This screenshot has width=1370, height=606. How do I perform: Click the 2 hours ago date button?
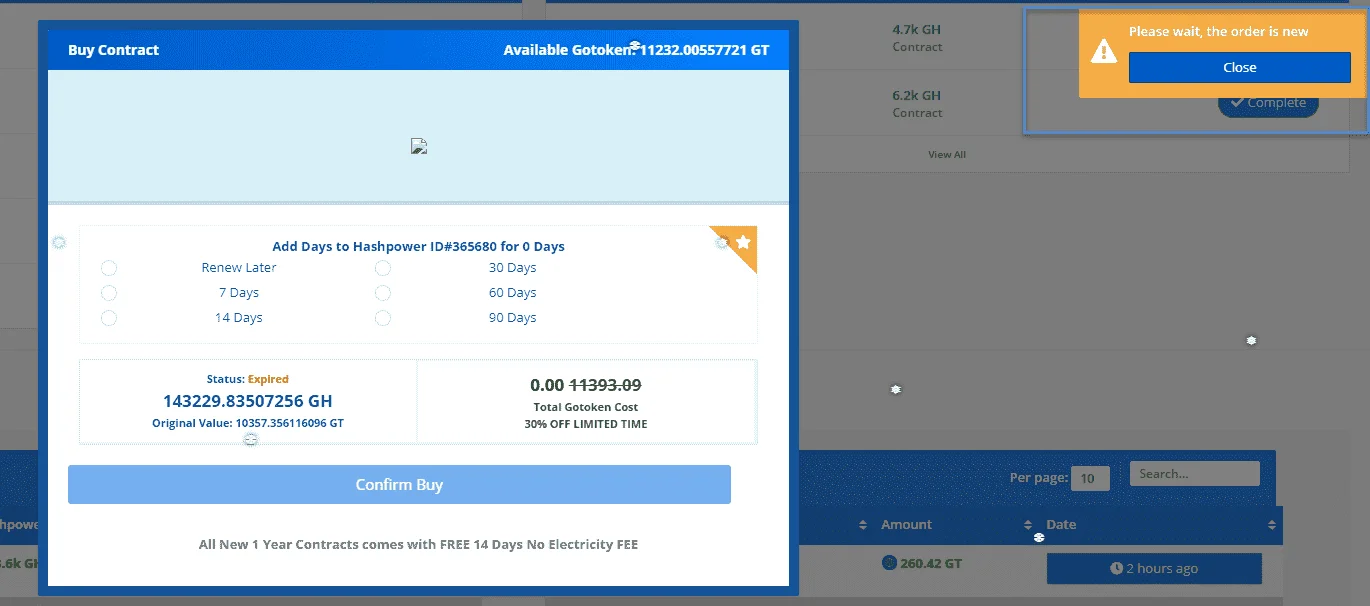[1154, 568]
